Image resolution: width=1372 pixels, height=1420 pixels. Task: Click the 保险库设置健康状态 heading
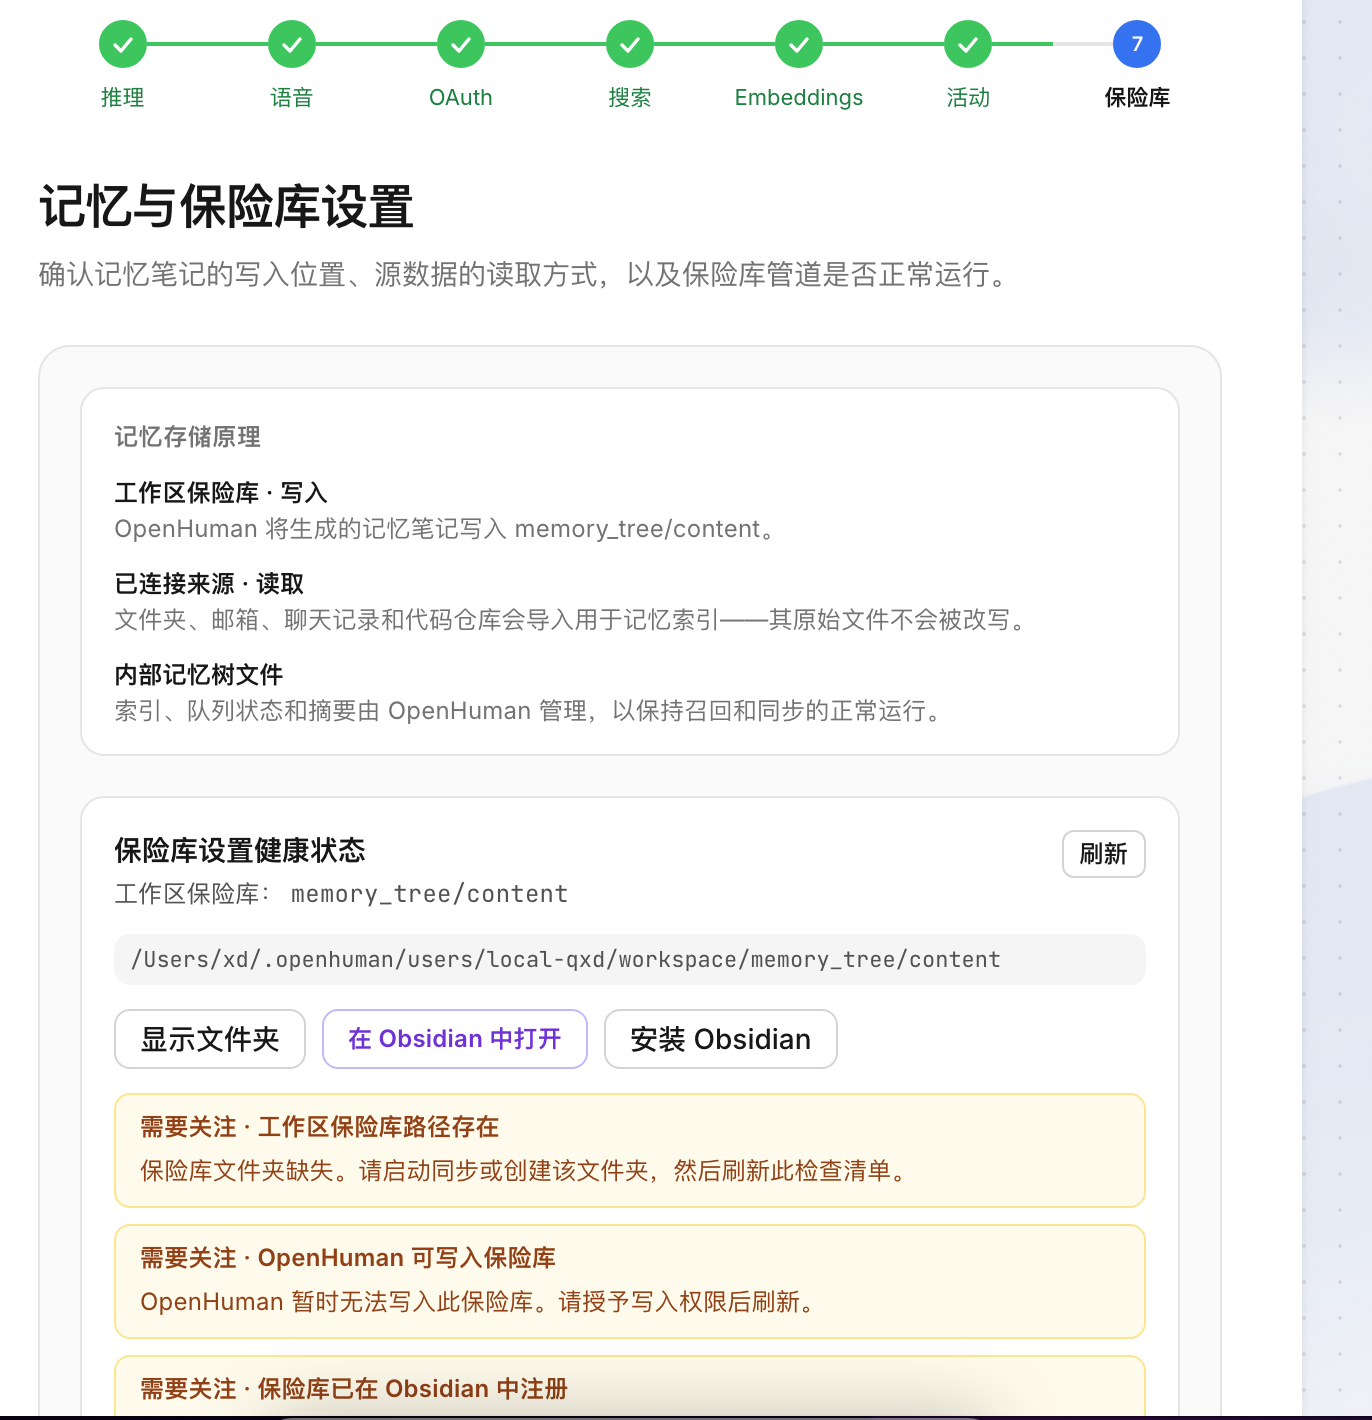[240, 850]
